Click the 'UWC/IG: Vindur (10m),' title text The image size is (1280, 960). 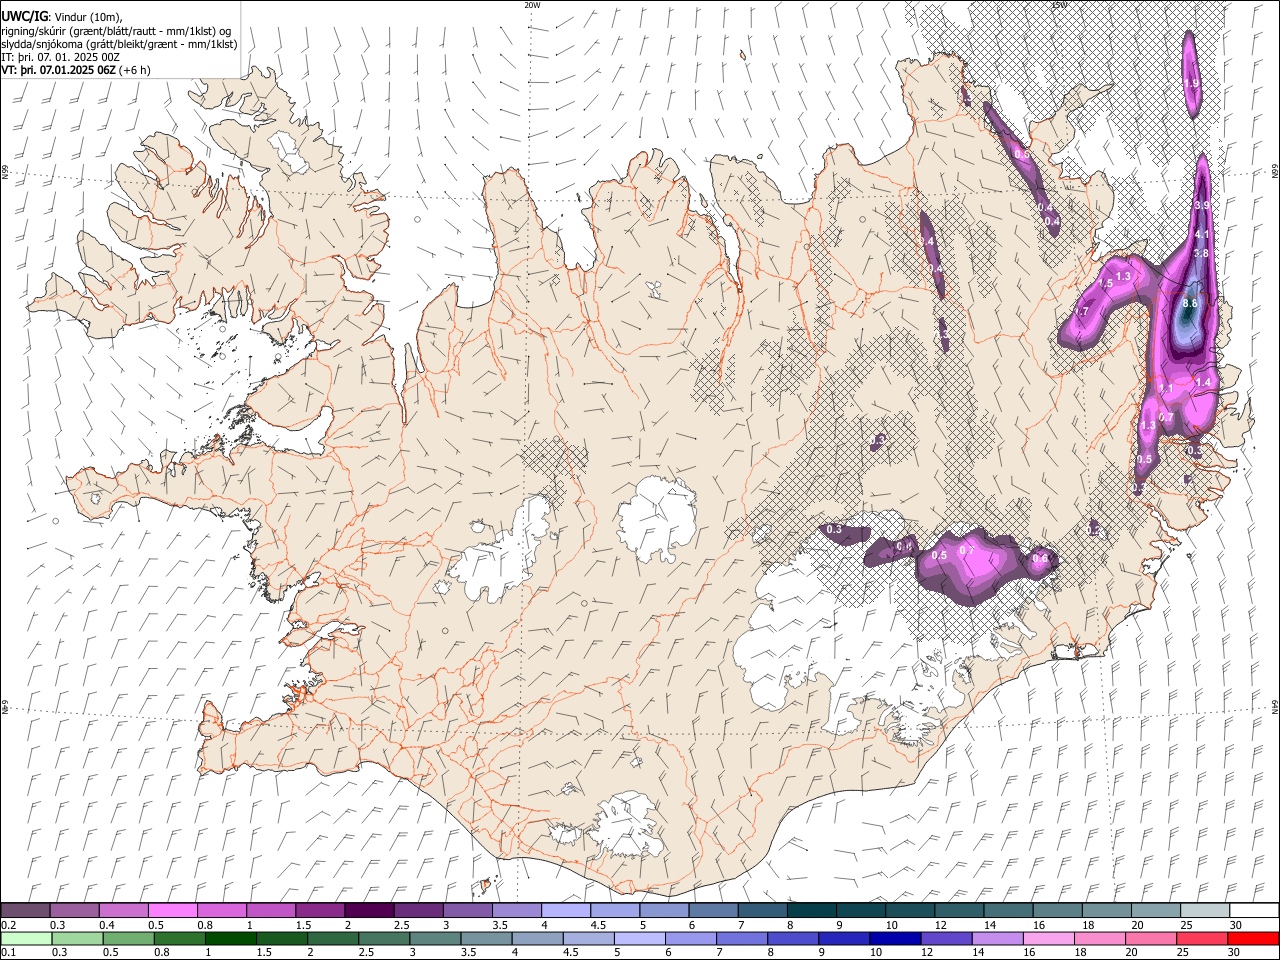[62, 17]
